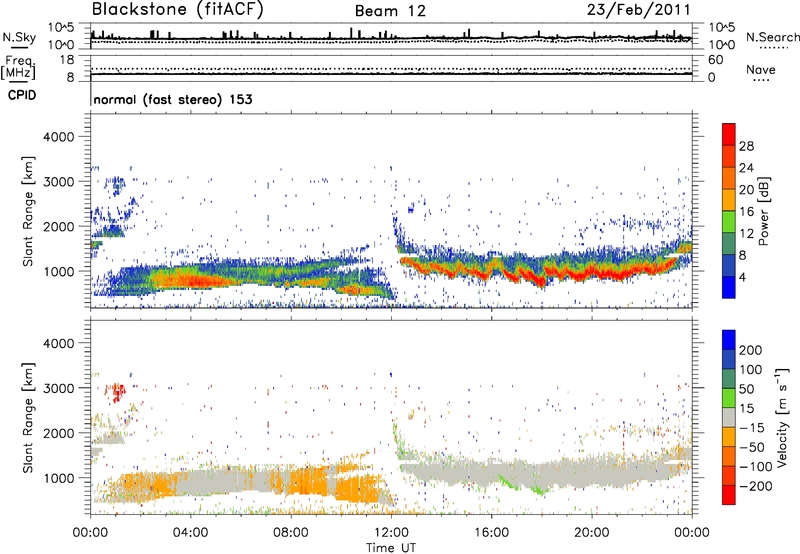Click the -15 label on velocity colorbar
Screen dimensions: 800x554
pyautogui.click(x=751, y=428)
